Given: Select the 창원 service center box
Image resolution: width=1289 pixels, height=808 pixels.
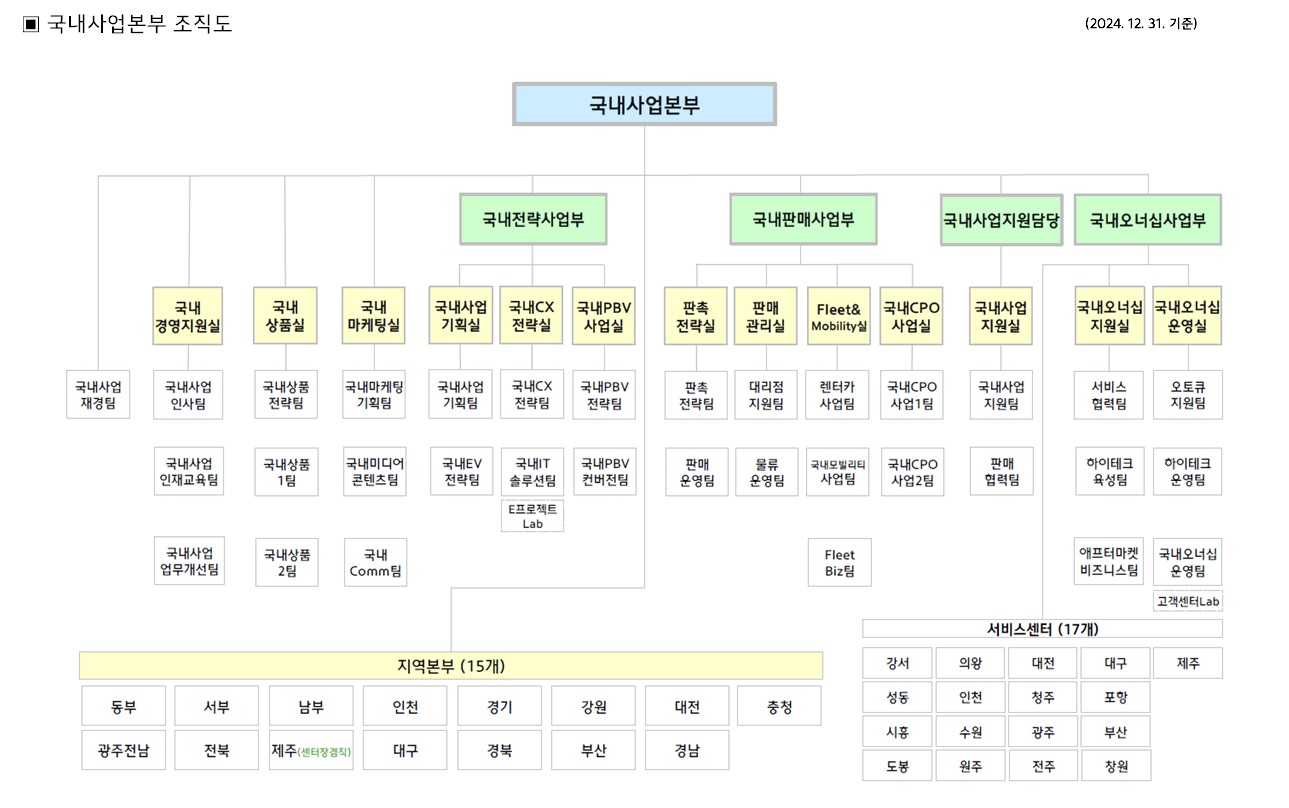Looking at the screenshot, I should (x=1116, y=767).
